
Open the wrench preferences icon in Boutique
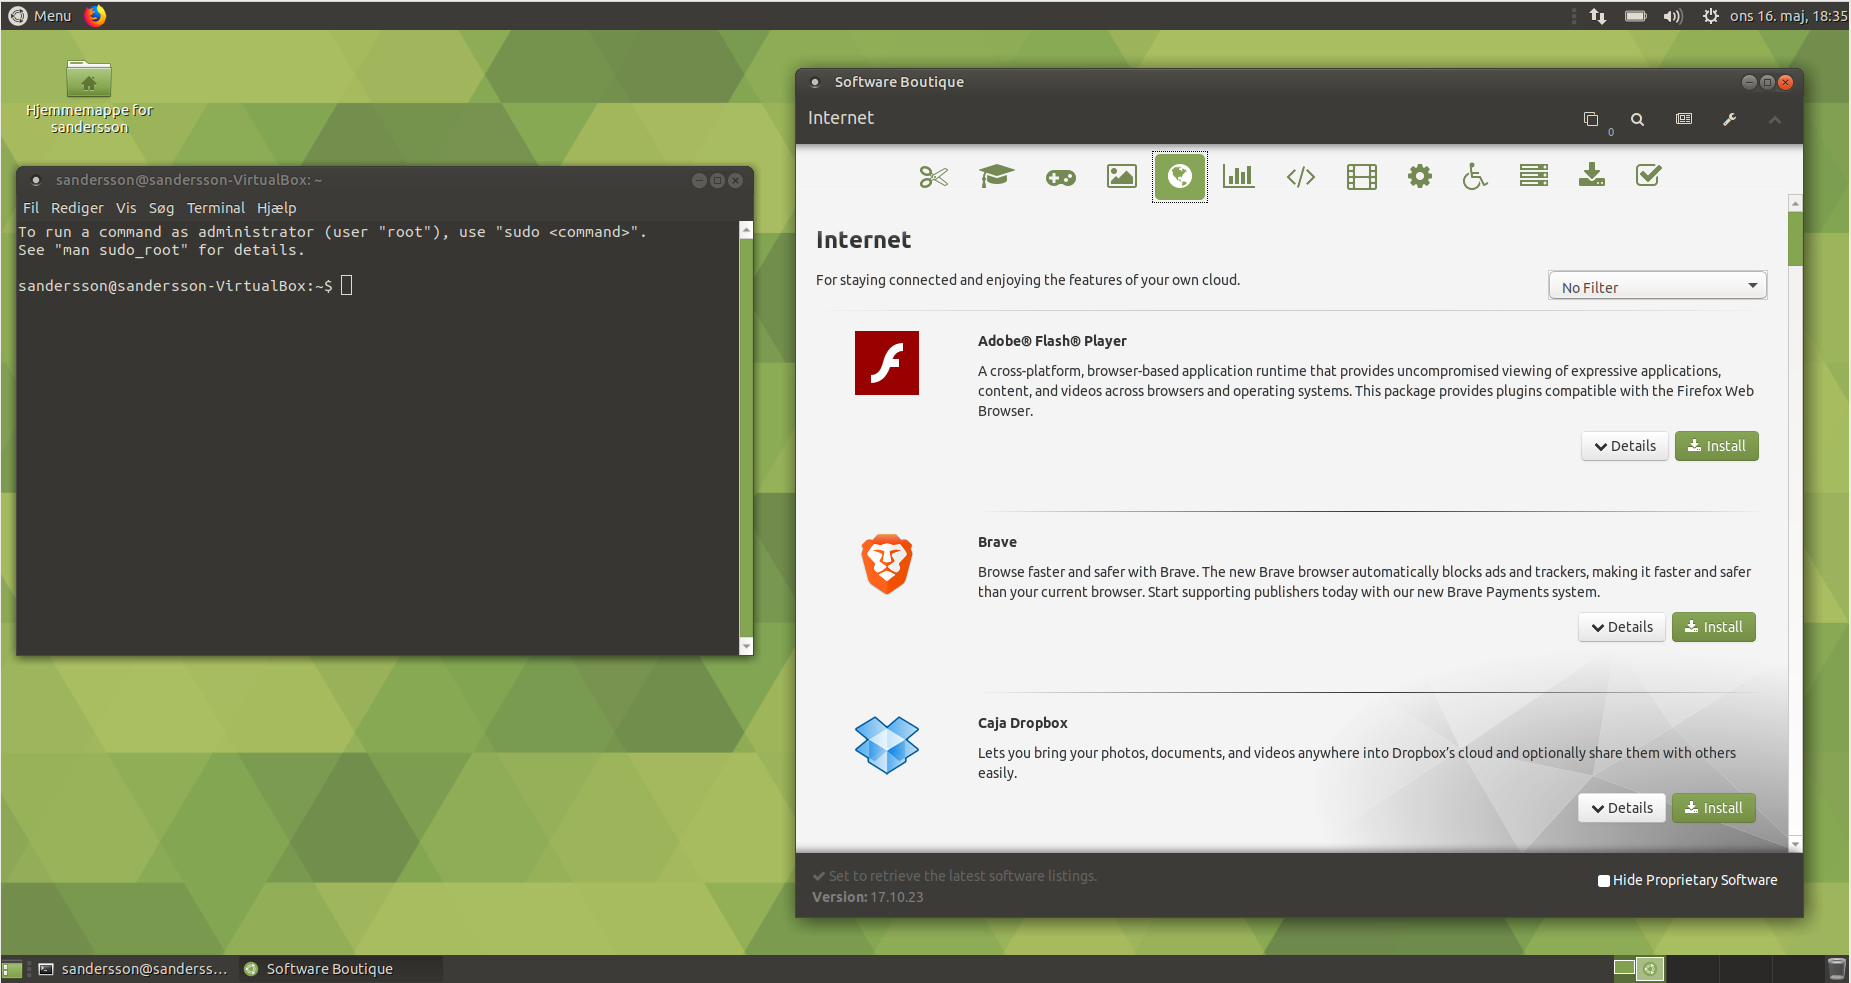(x=1729, y=119)
